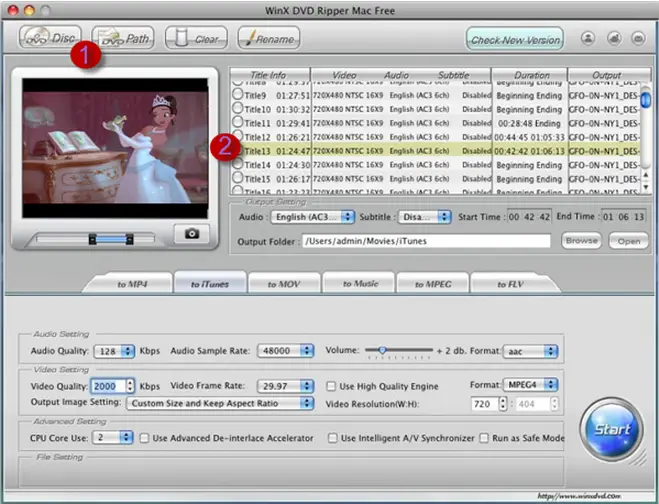Screen dimensions: 659x504
Task: Click the Output Folder path field
Action: point(426,241)
